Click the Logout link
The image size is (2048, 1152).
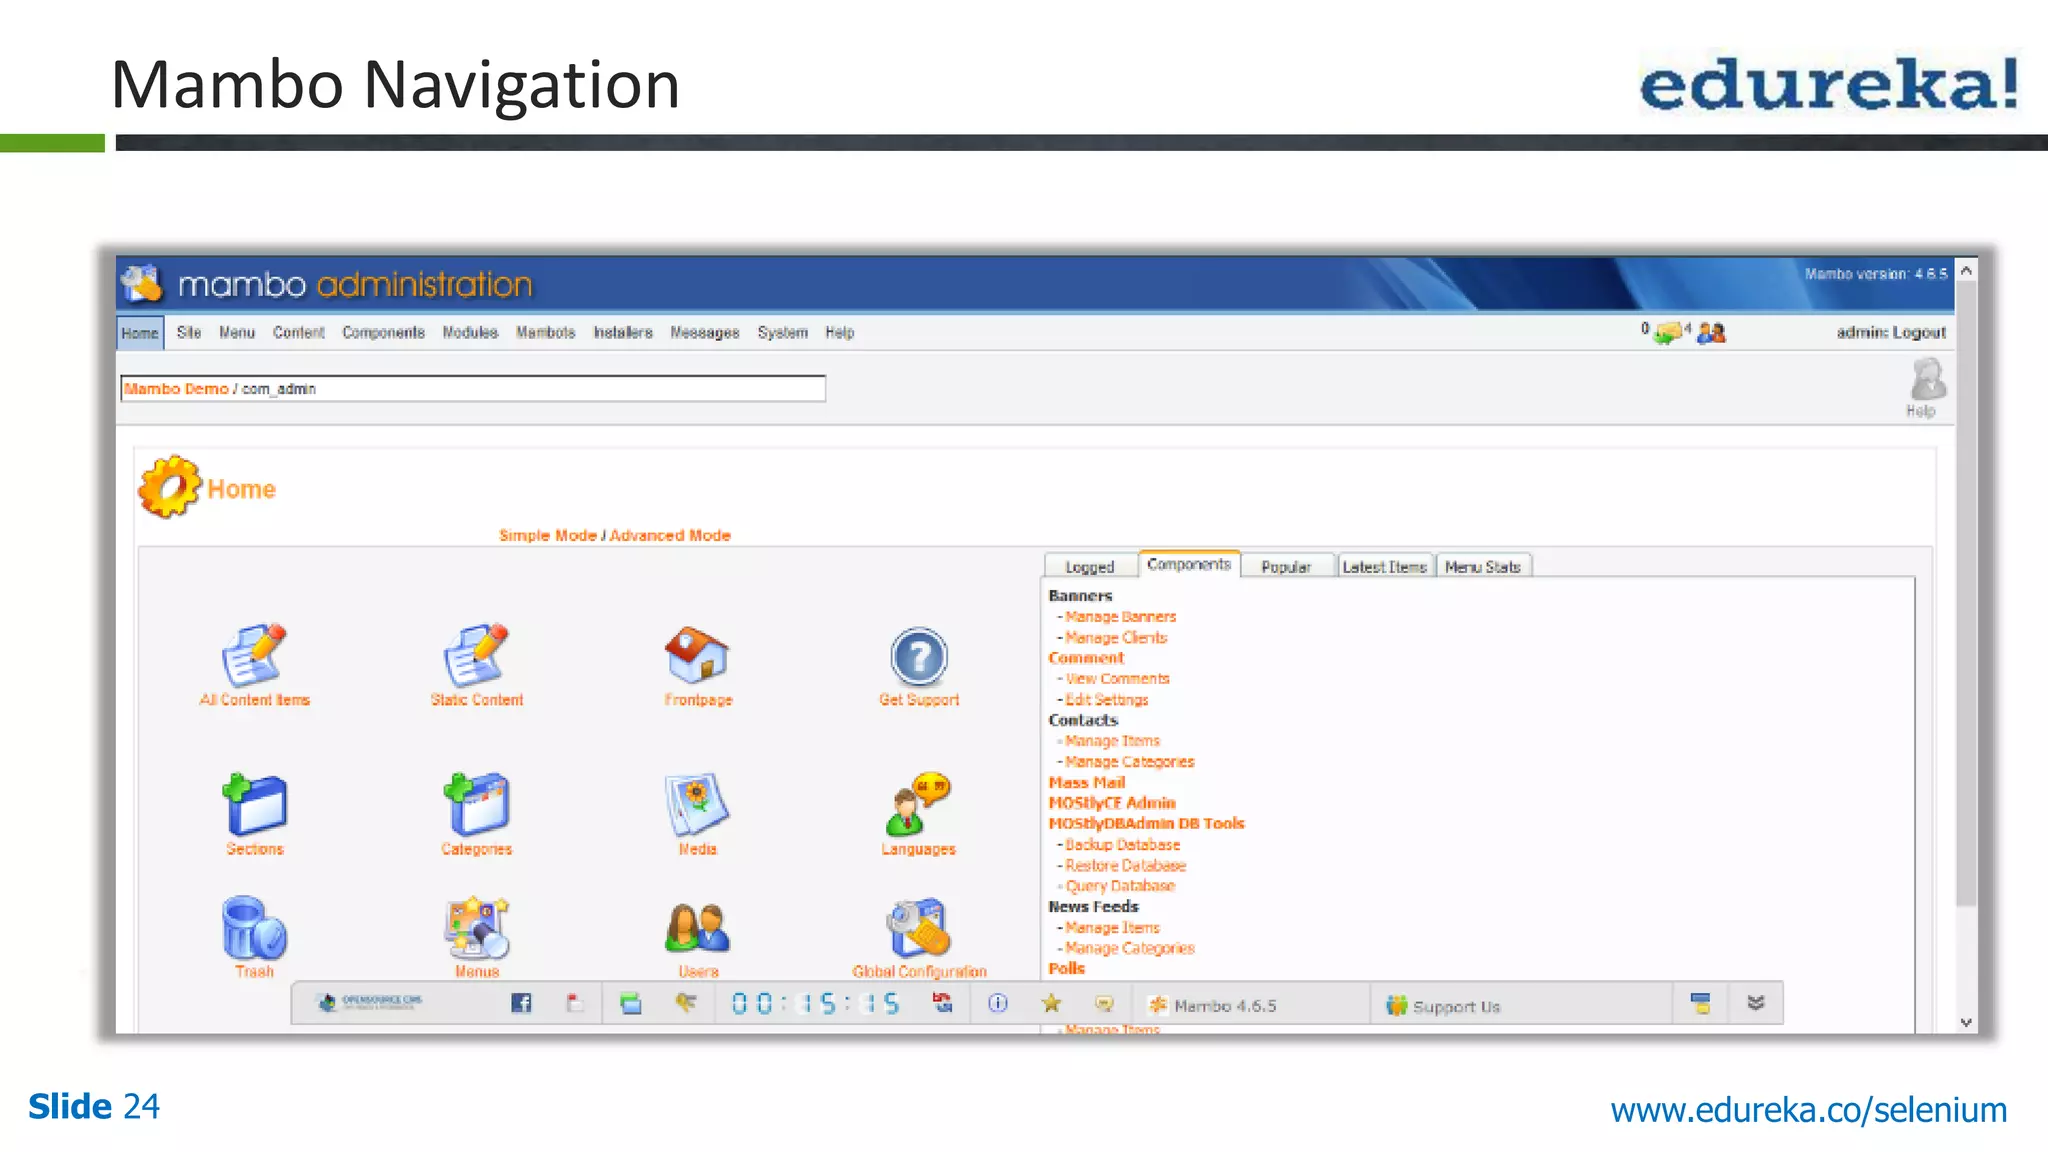pyautogui.click(x=1918, y=333)
